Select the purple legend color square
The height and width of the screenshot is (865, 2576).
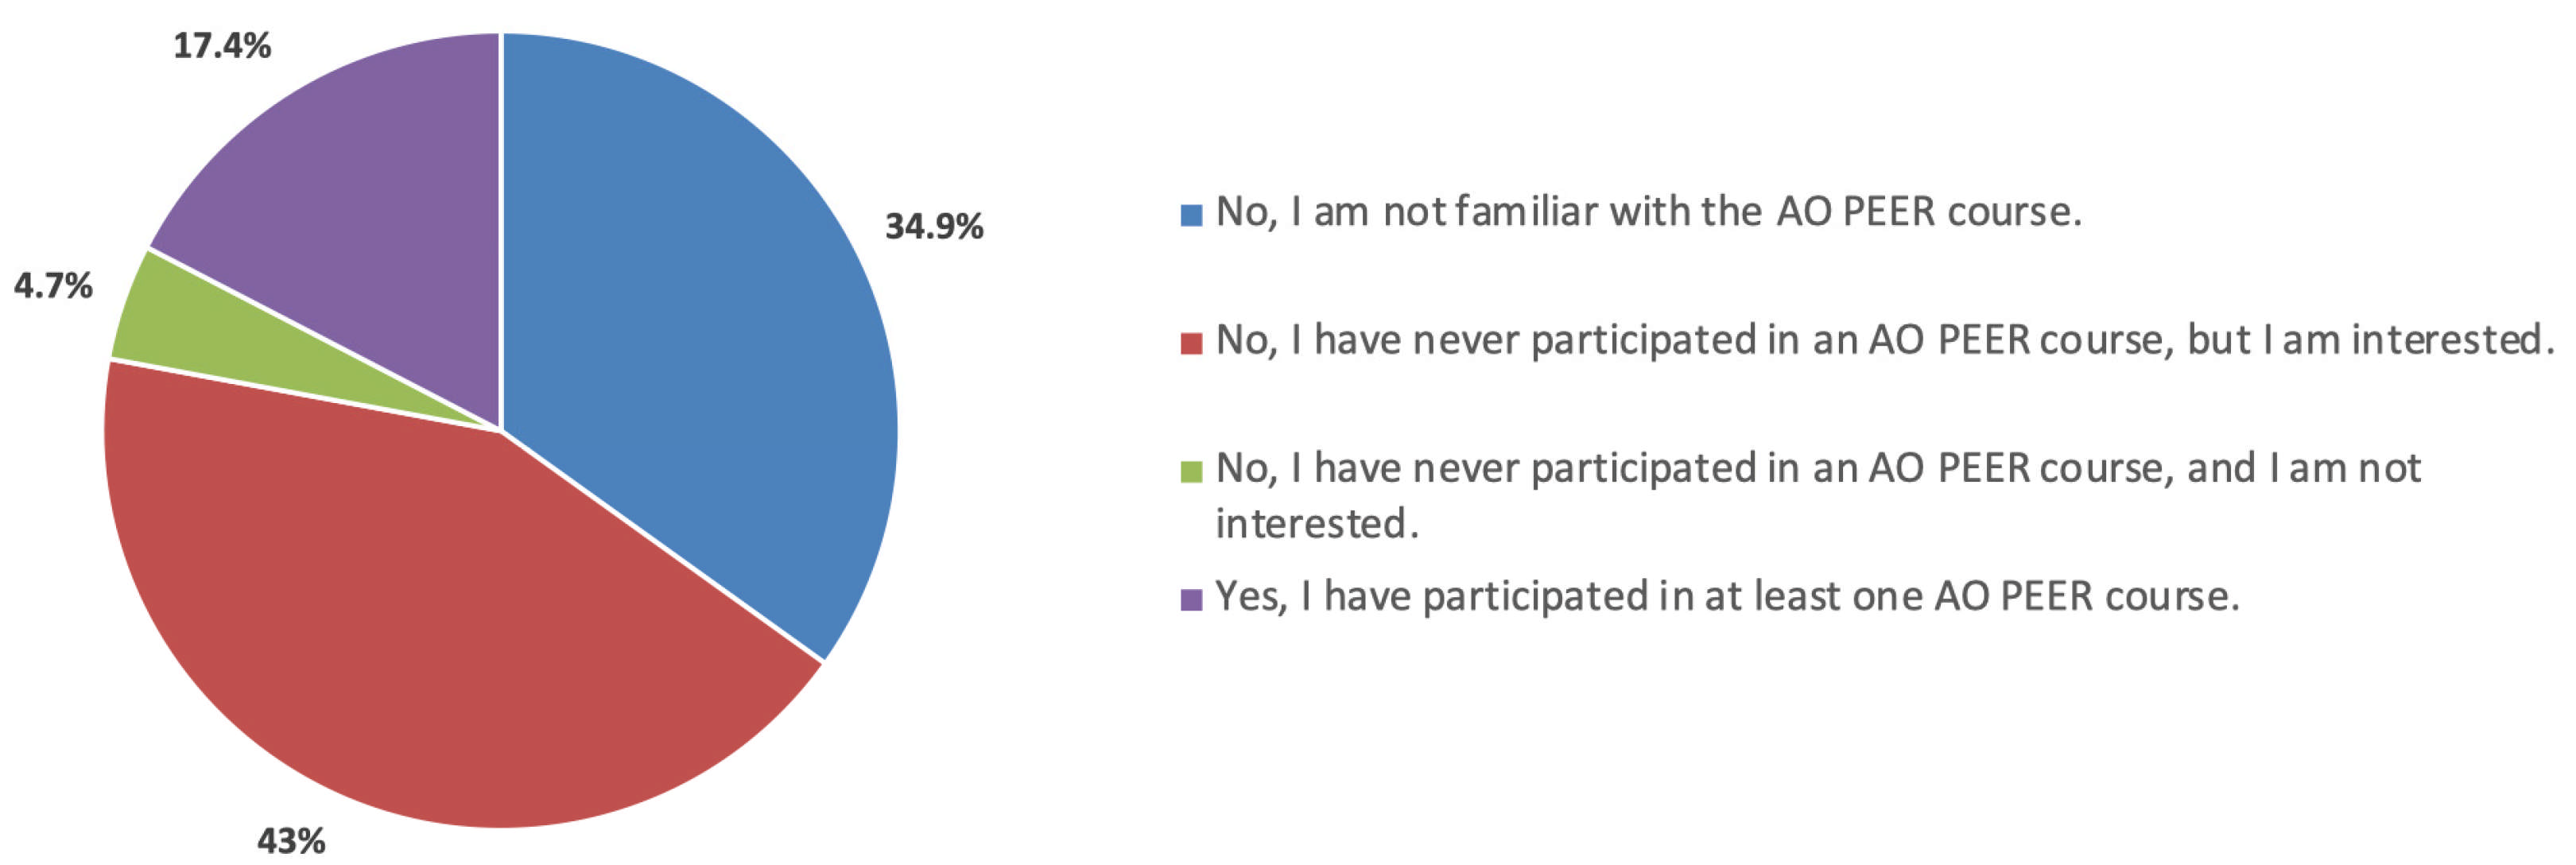click(x=1191, y=599)
